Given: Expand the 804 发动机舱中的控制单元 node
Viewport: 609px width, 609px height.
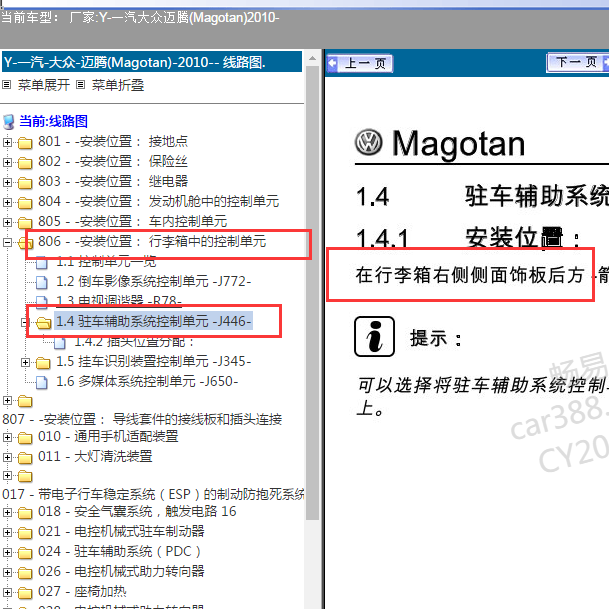Looking at the screenshot, I should [7, 202].
